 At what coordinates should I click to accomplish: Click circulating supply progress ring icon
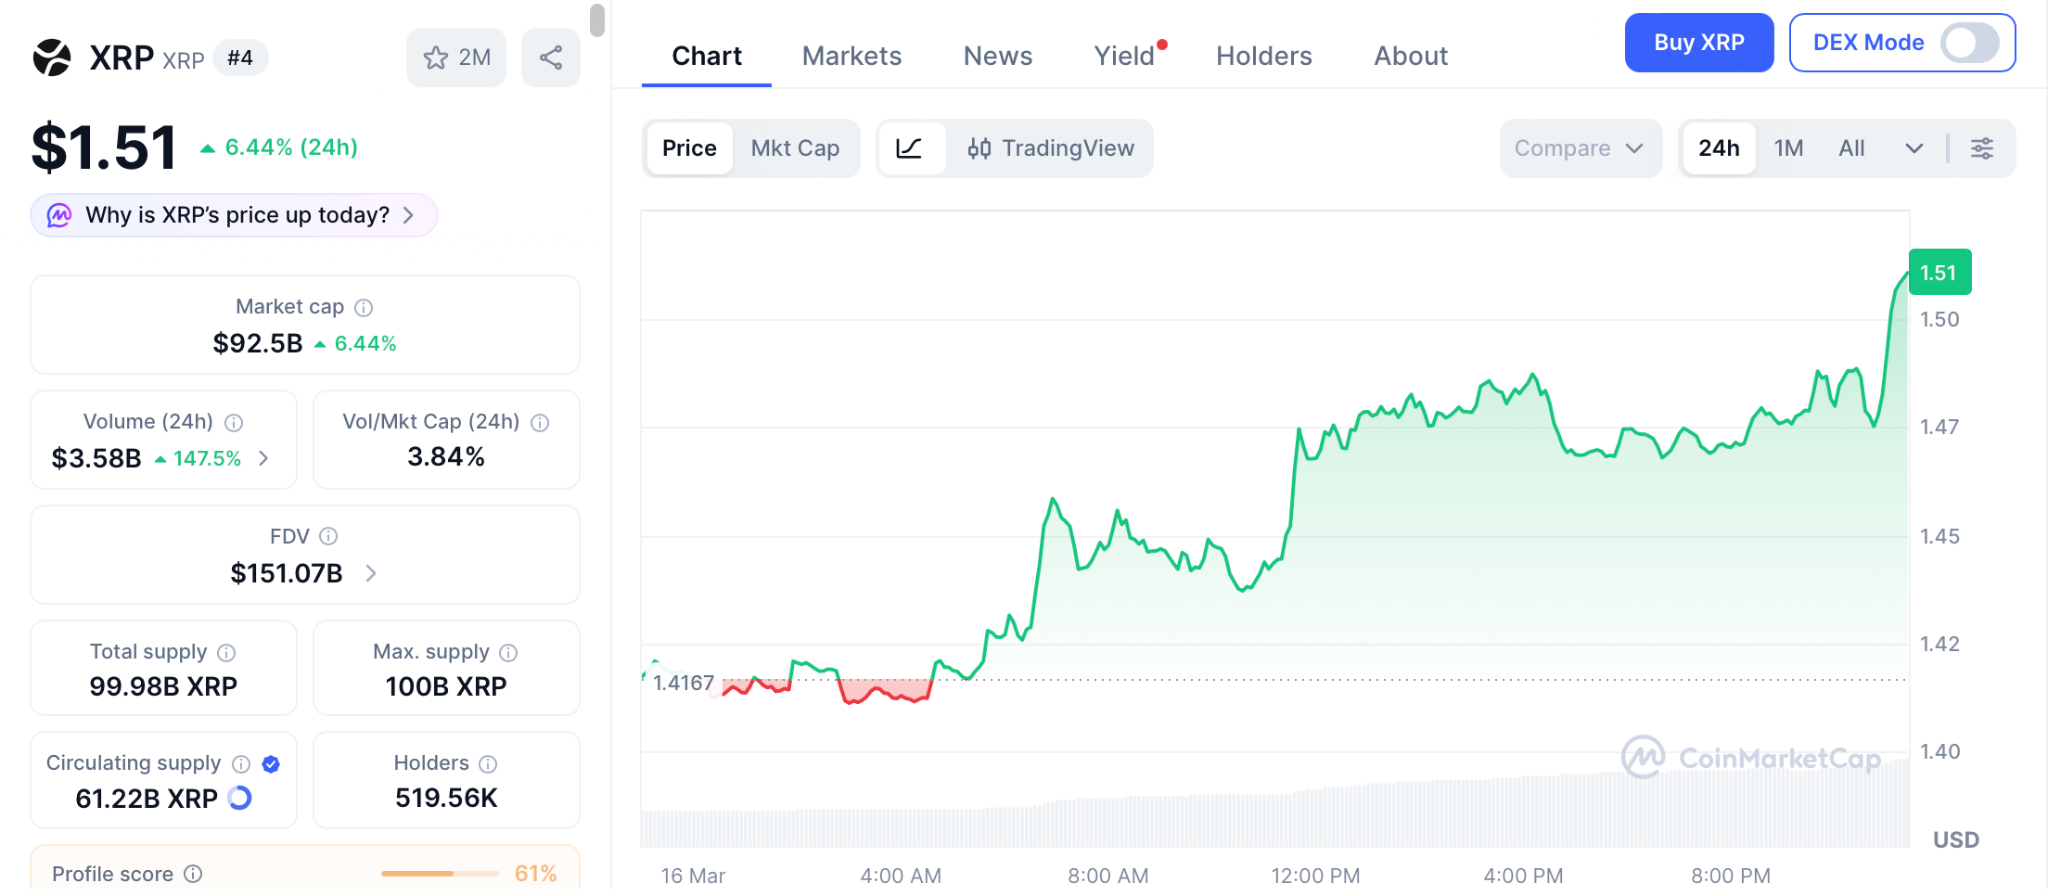coord(240,798)
